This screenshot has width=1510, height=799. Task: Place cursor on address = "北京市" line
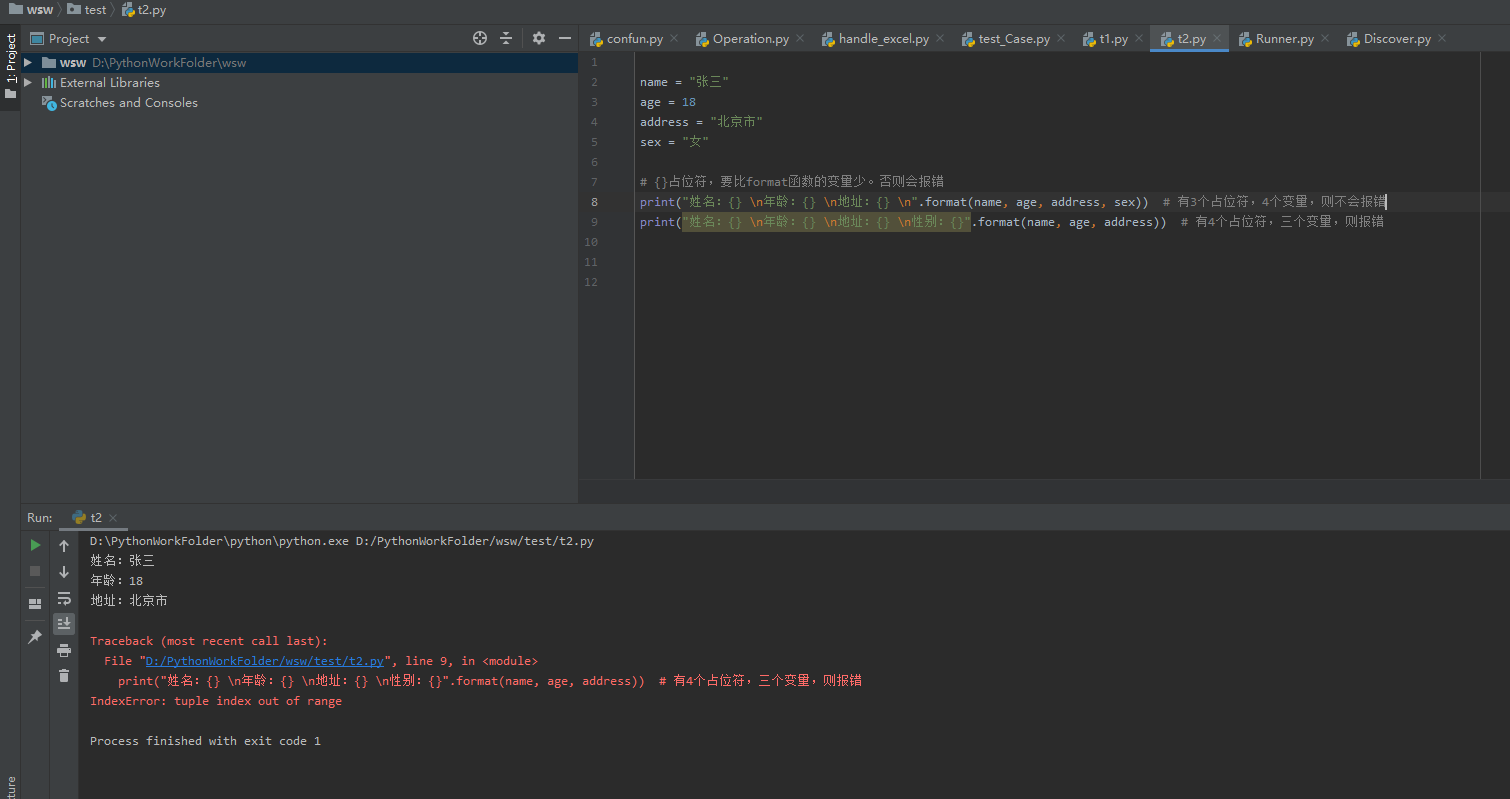[701, 122]
